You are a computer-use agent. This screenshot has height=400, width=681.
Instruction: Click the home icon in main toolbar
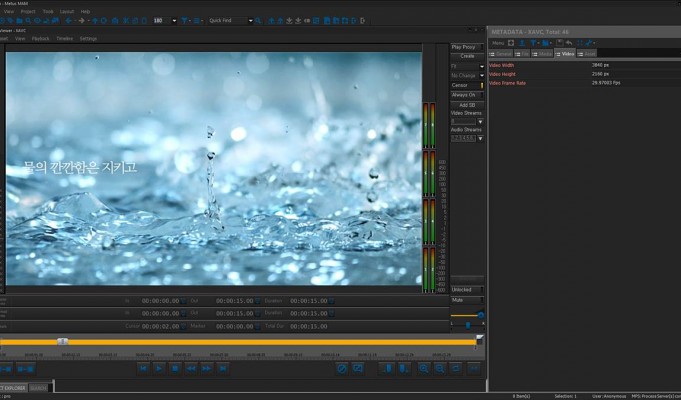click(x=115, y=20)
